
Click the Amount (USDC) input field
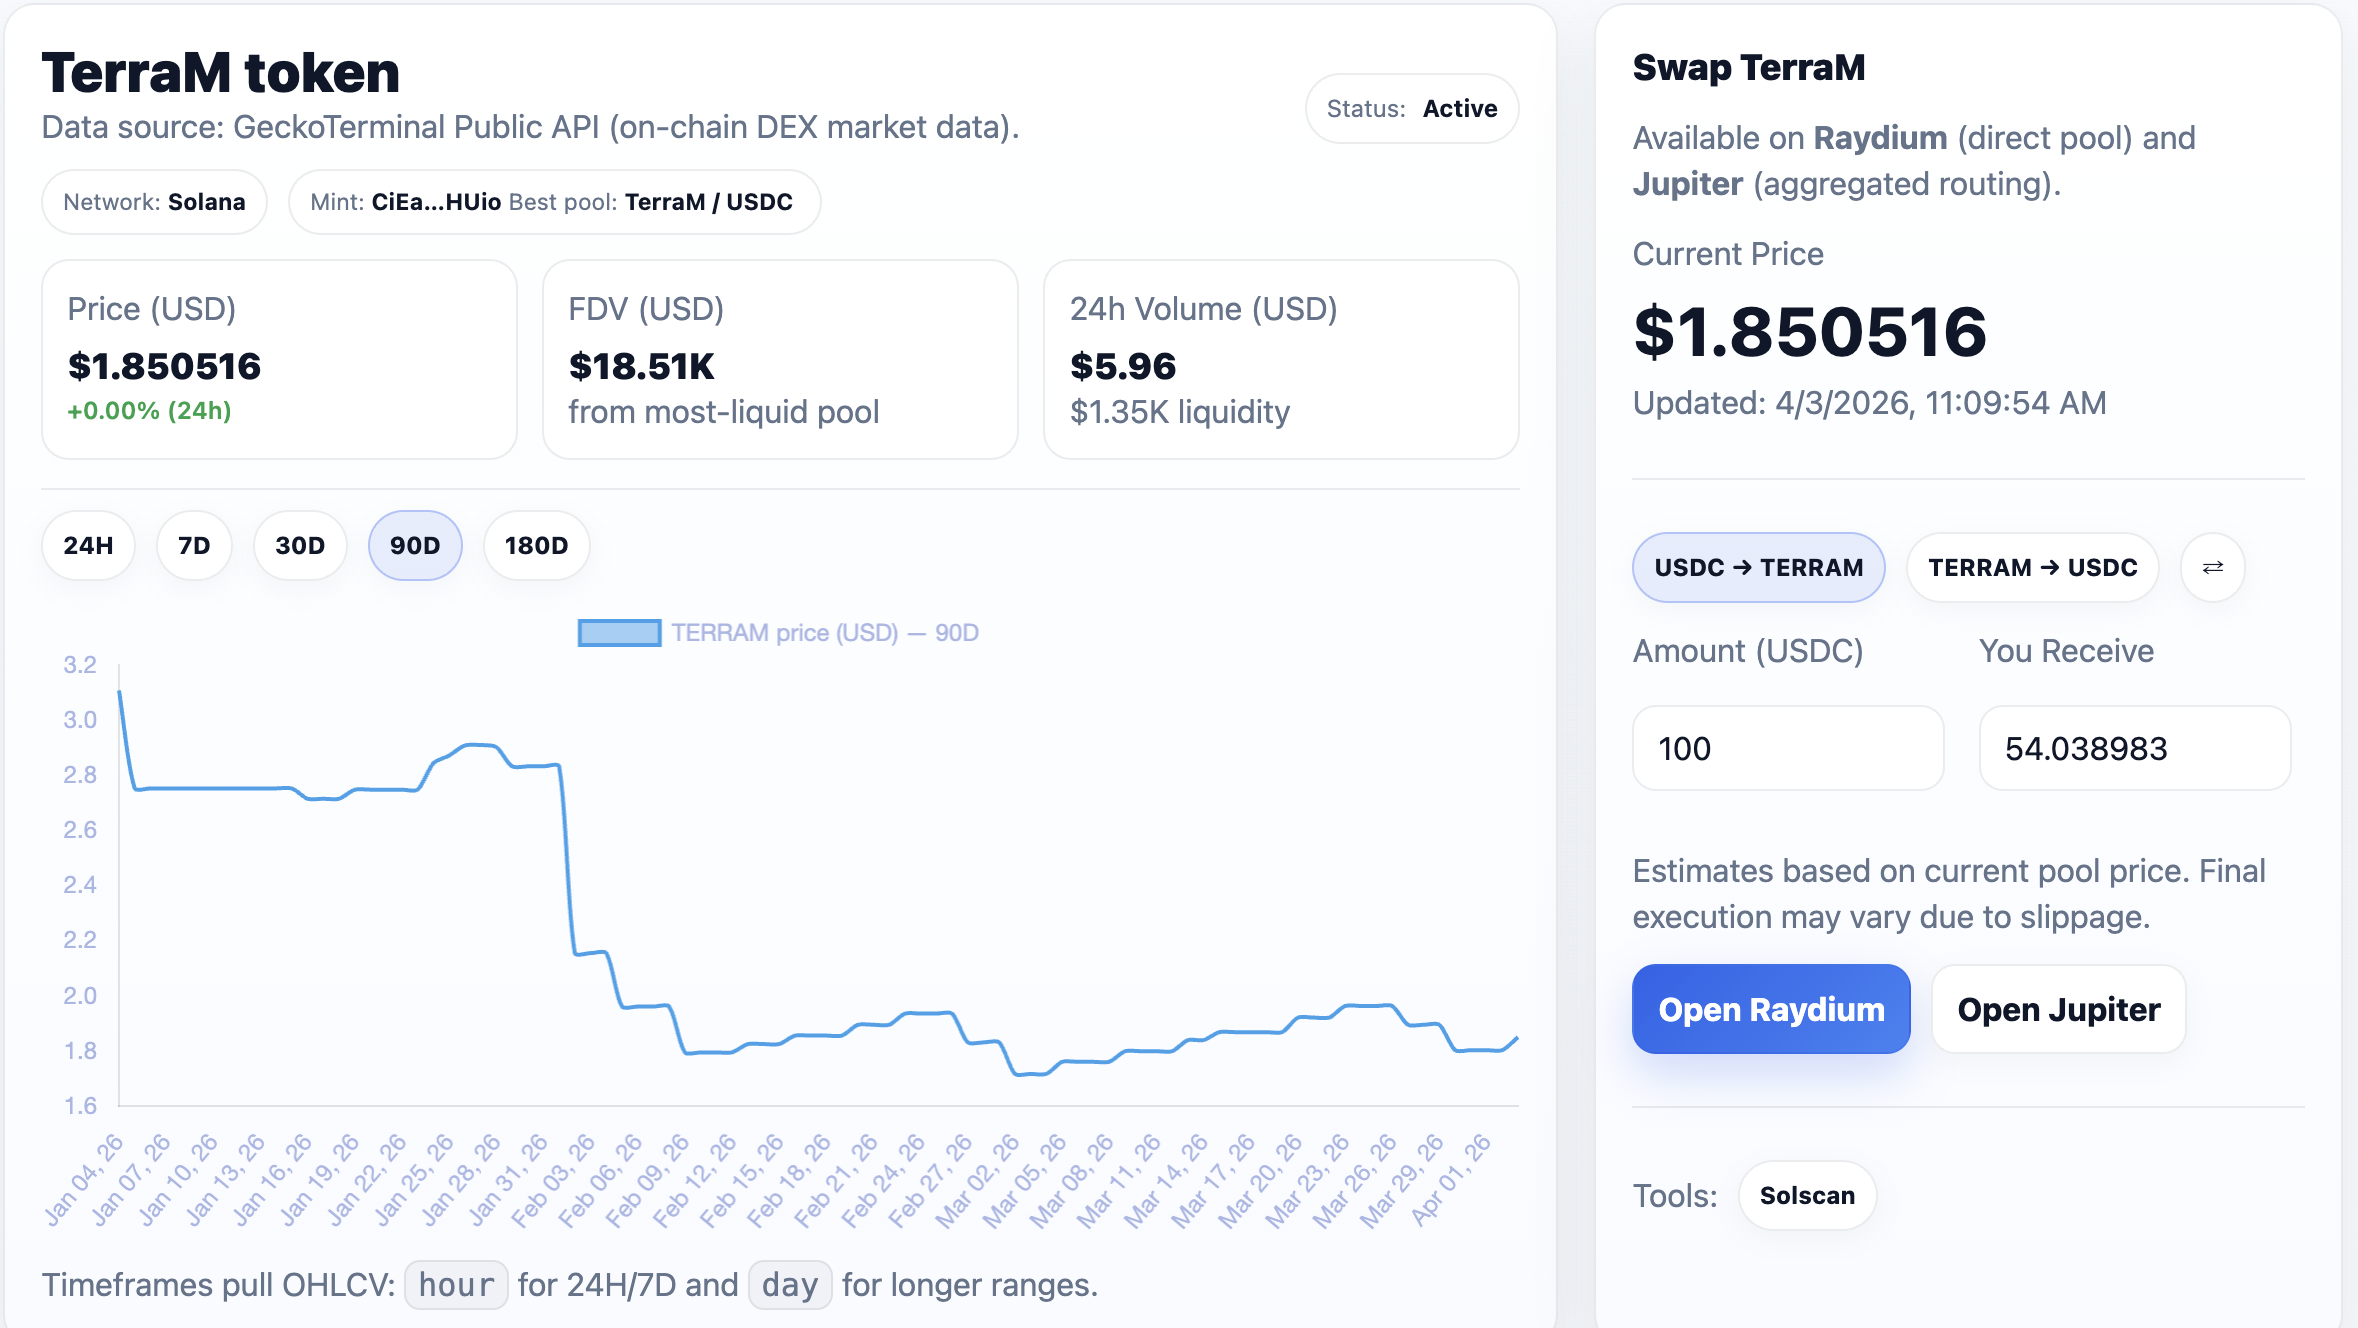1787,748
